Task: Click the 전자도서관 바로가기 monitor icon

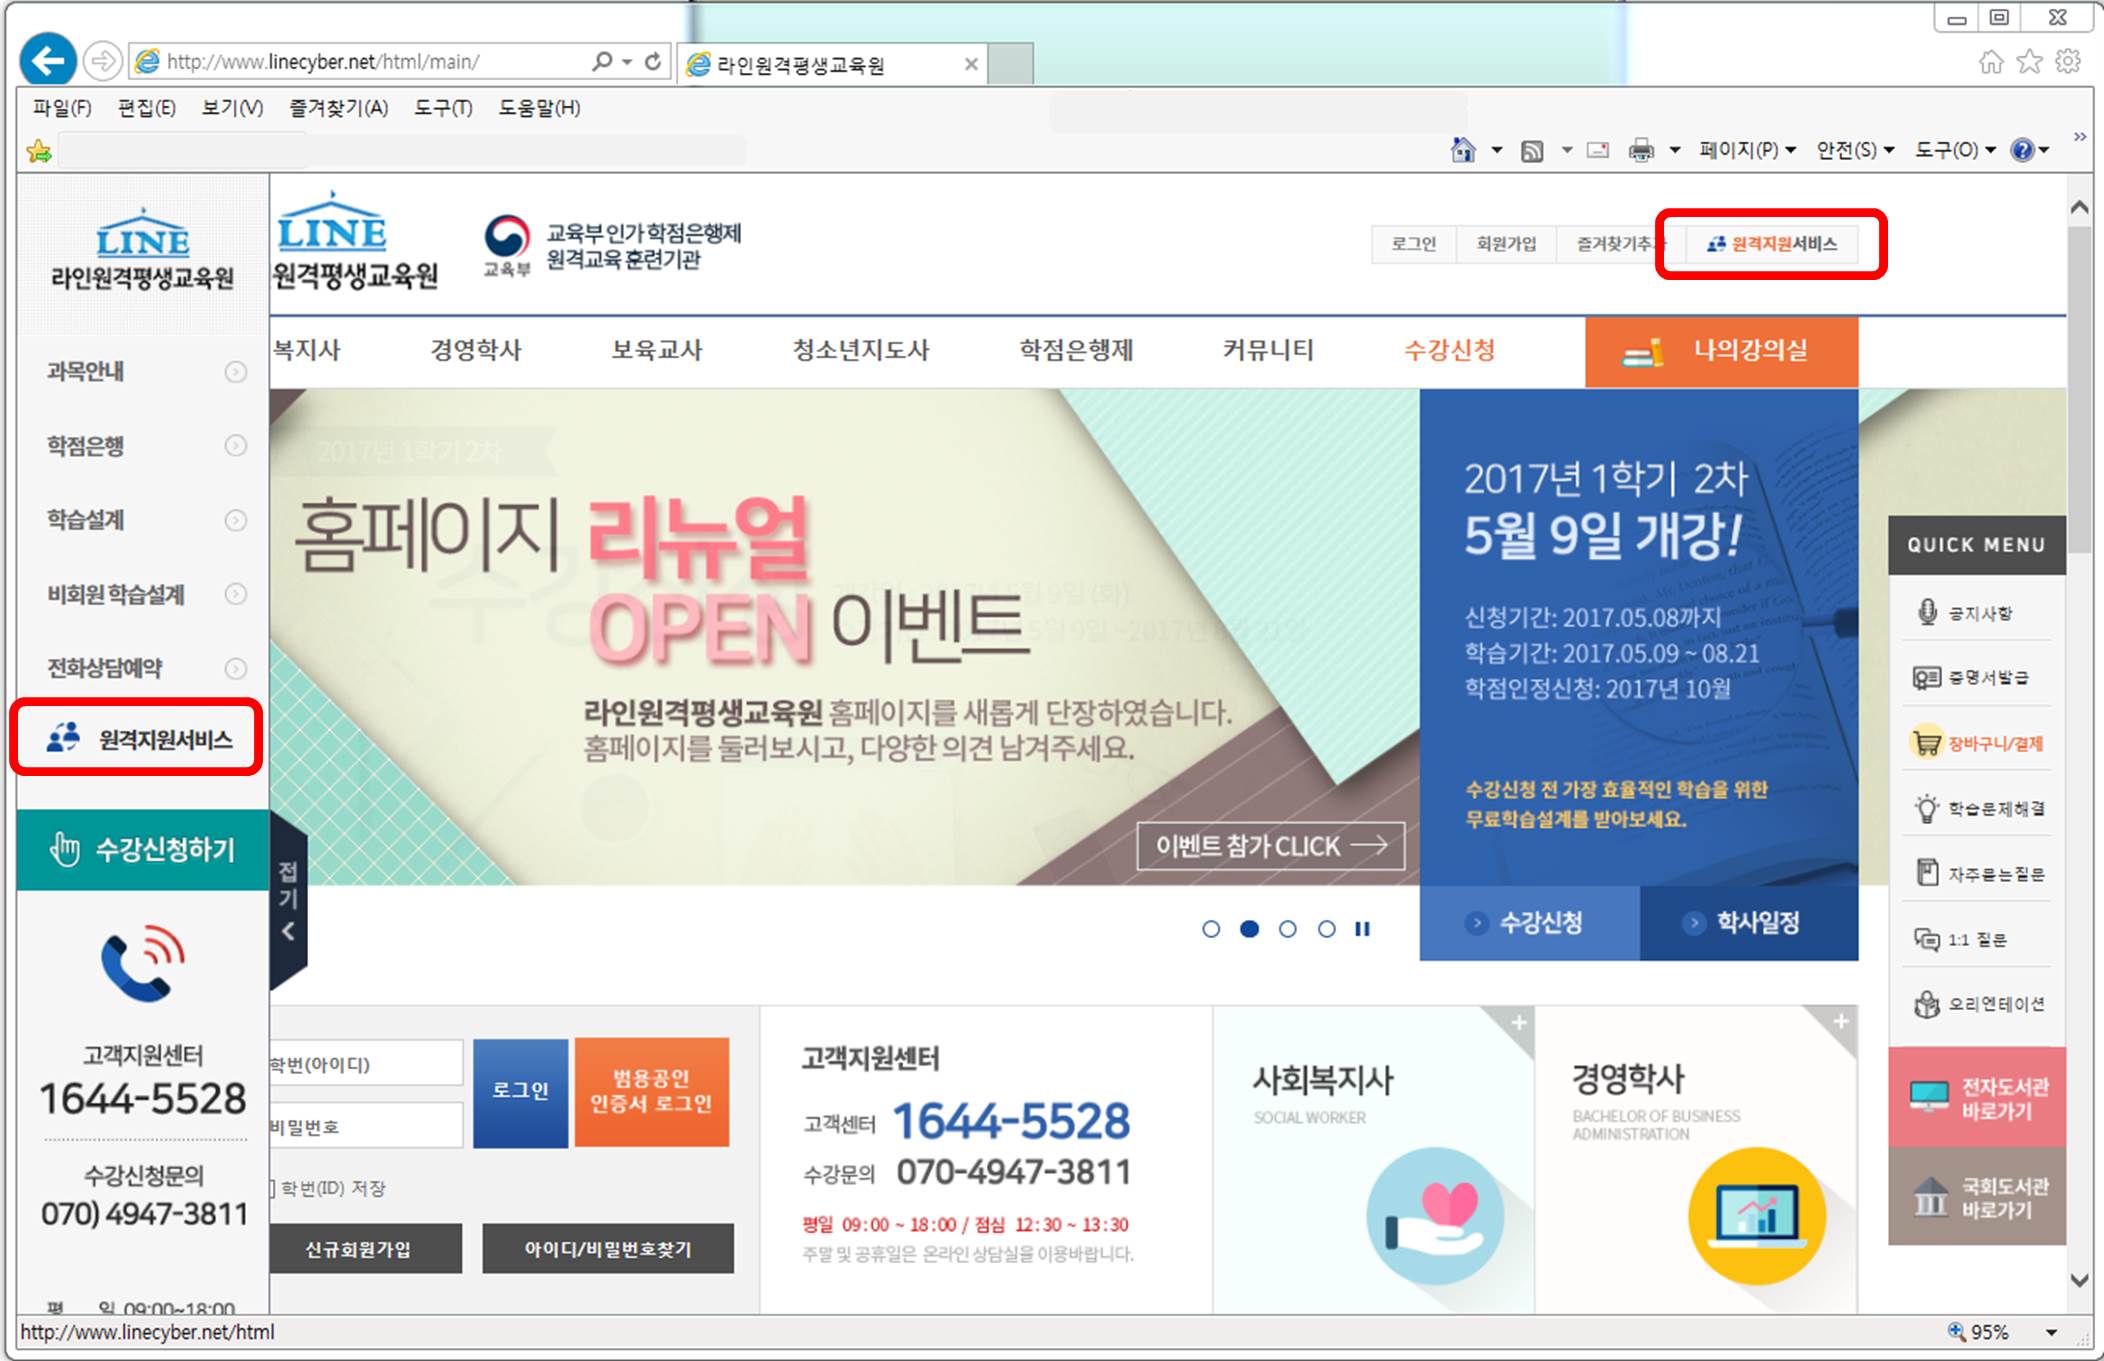Action: click(x=1928, y=1097)
